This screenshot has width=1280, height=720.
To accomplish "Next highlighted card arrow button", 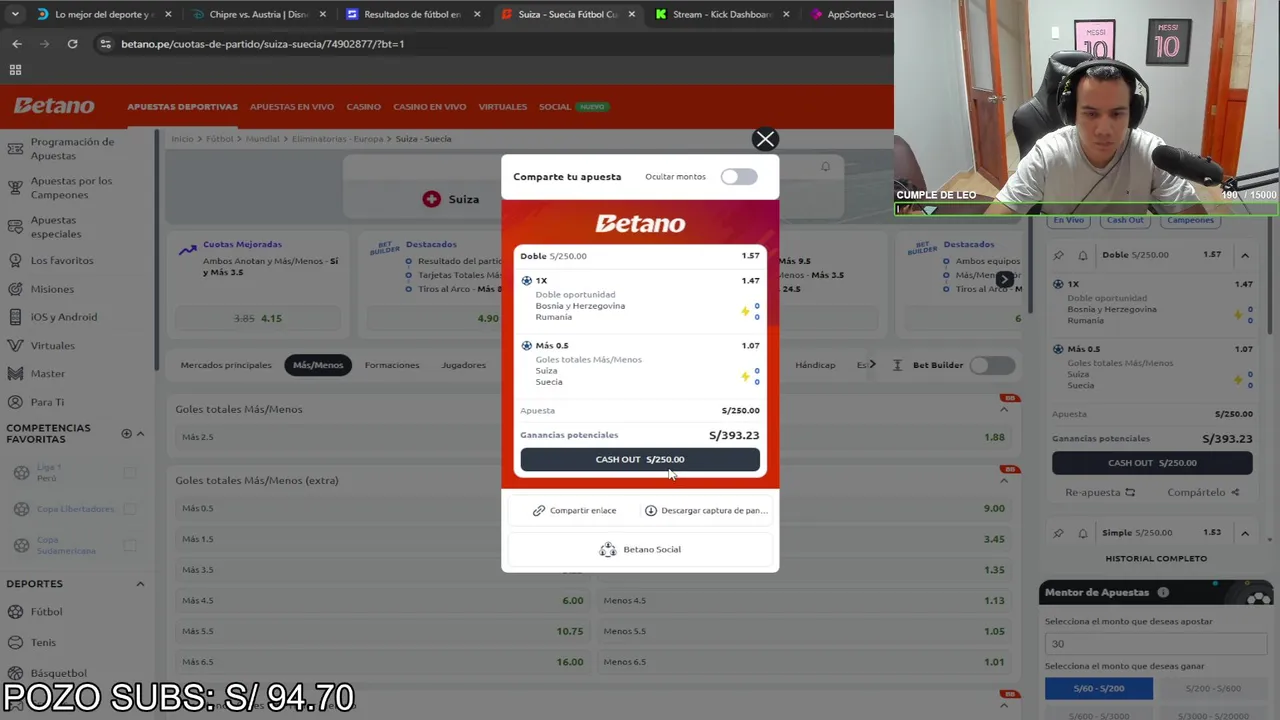I will coord(1004,279).
